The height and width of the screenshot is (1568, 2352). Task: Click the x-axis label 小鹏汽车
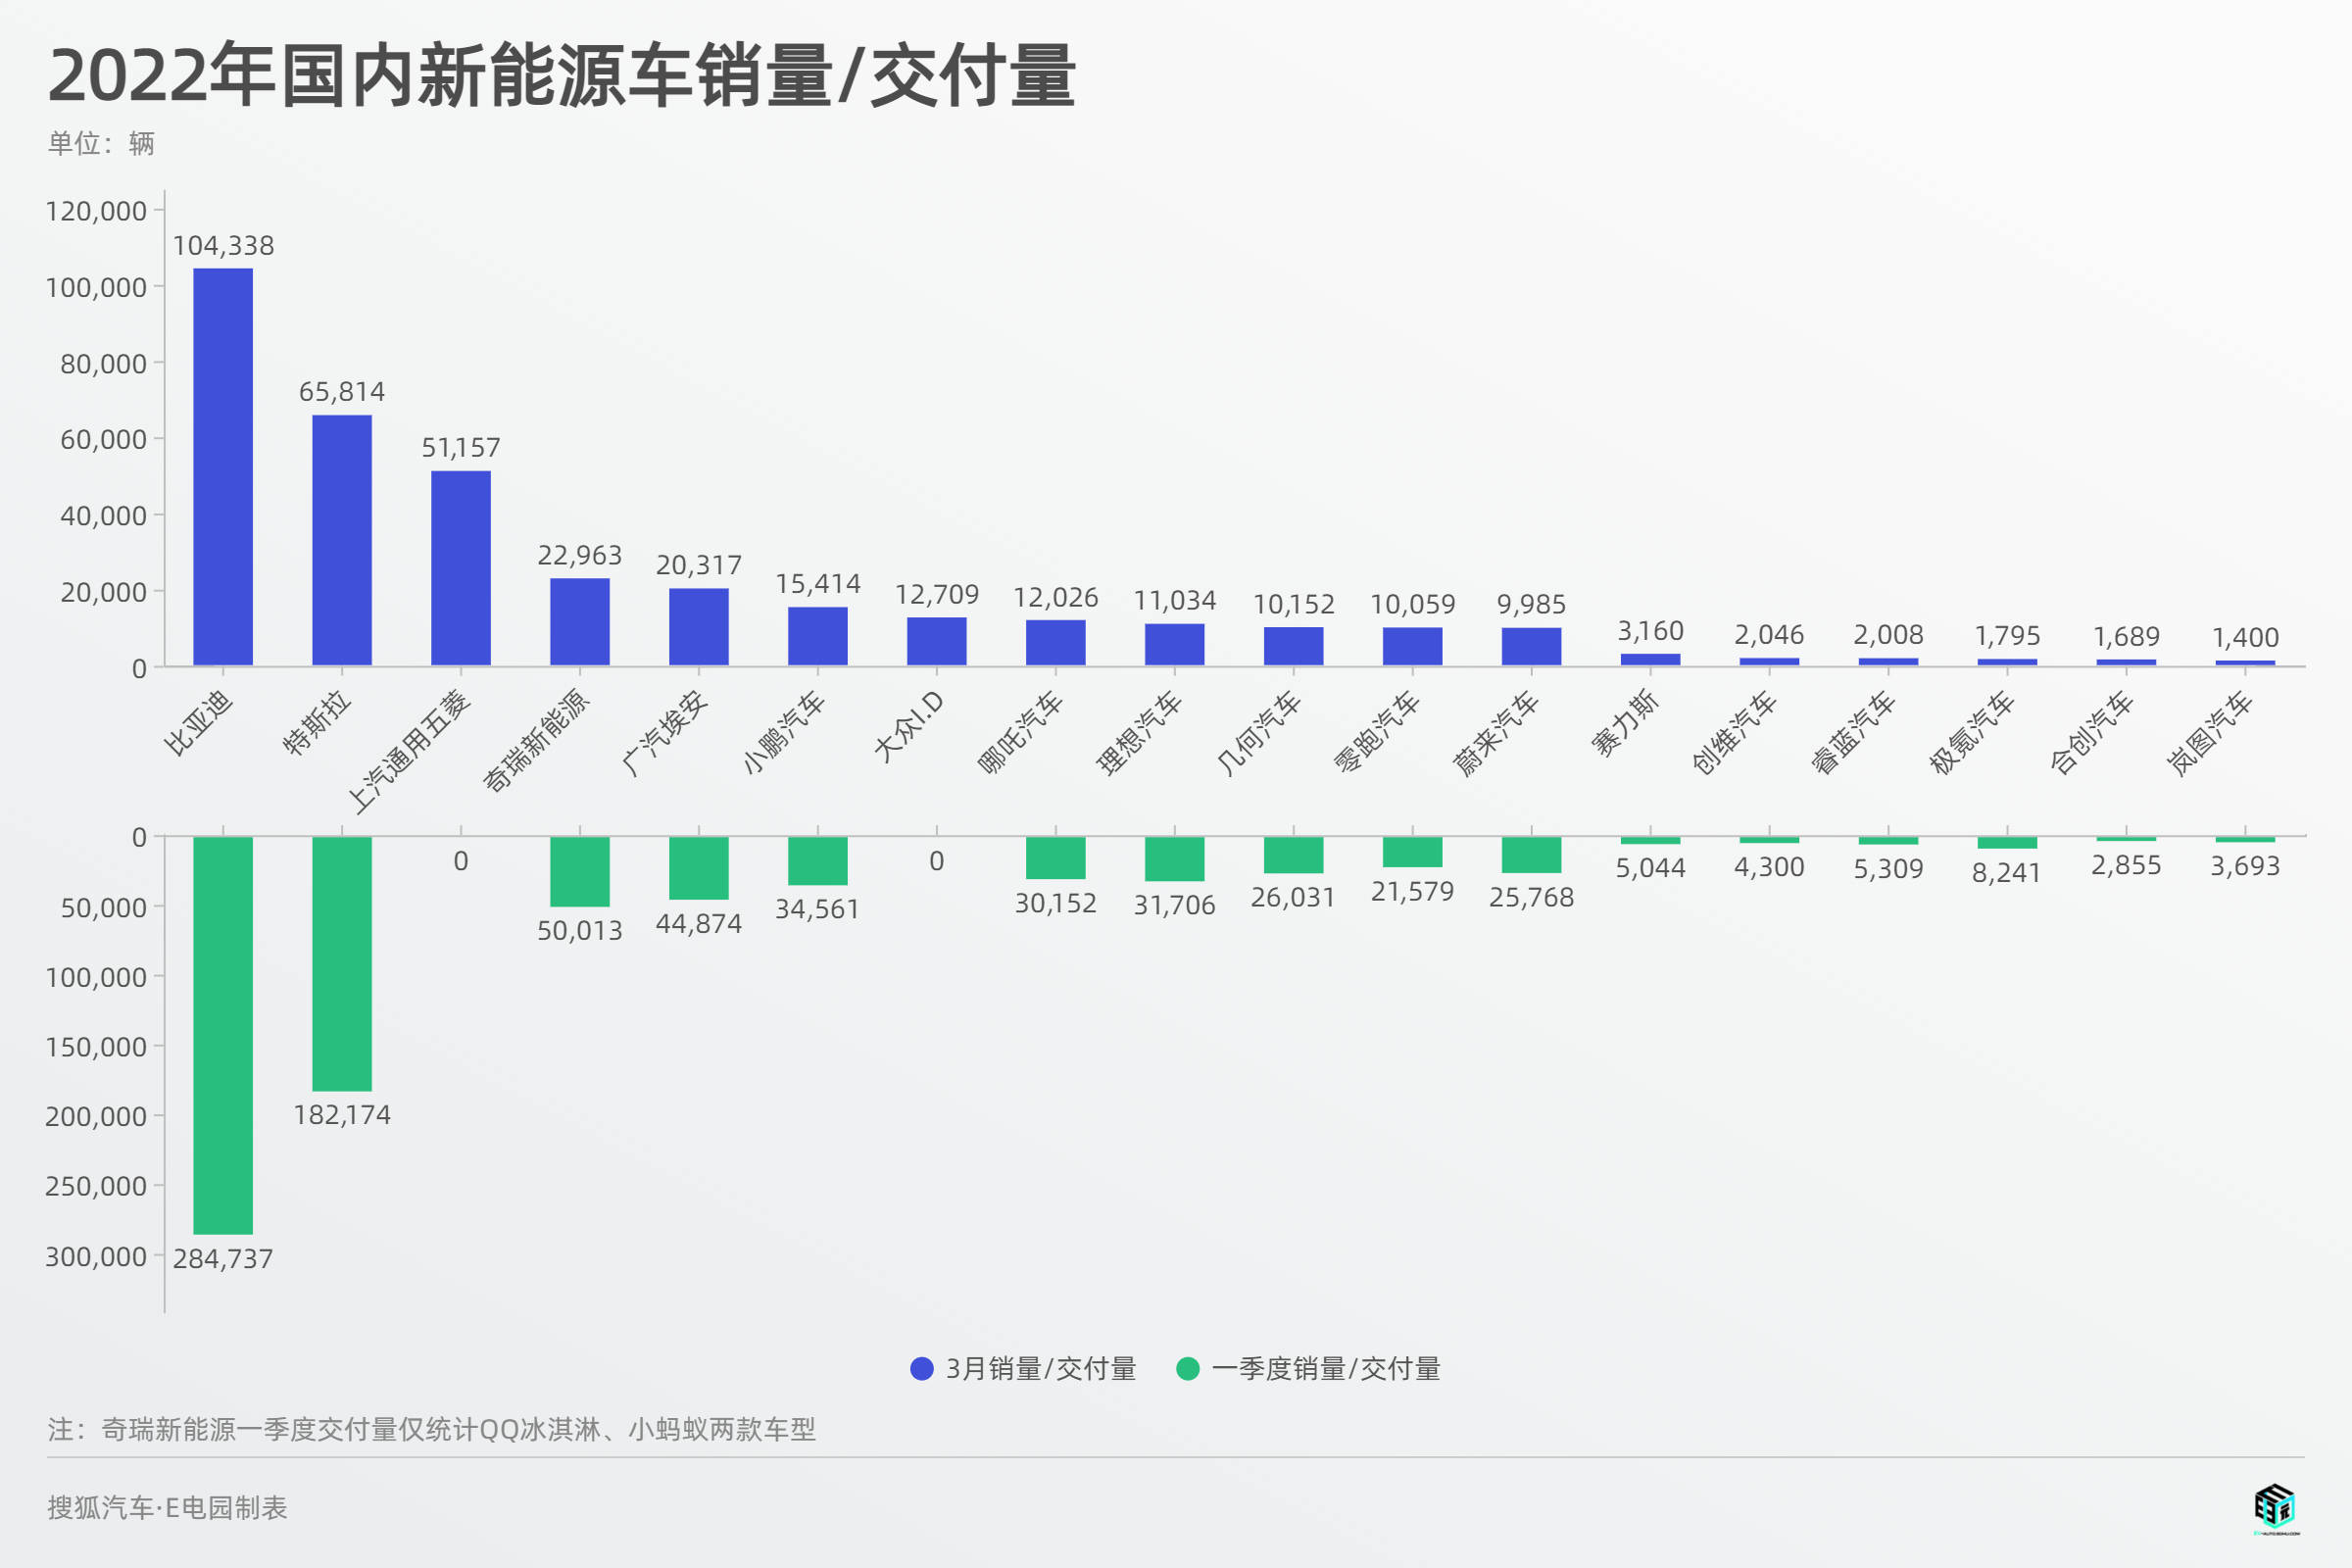tap(783, 732)
